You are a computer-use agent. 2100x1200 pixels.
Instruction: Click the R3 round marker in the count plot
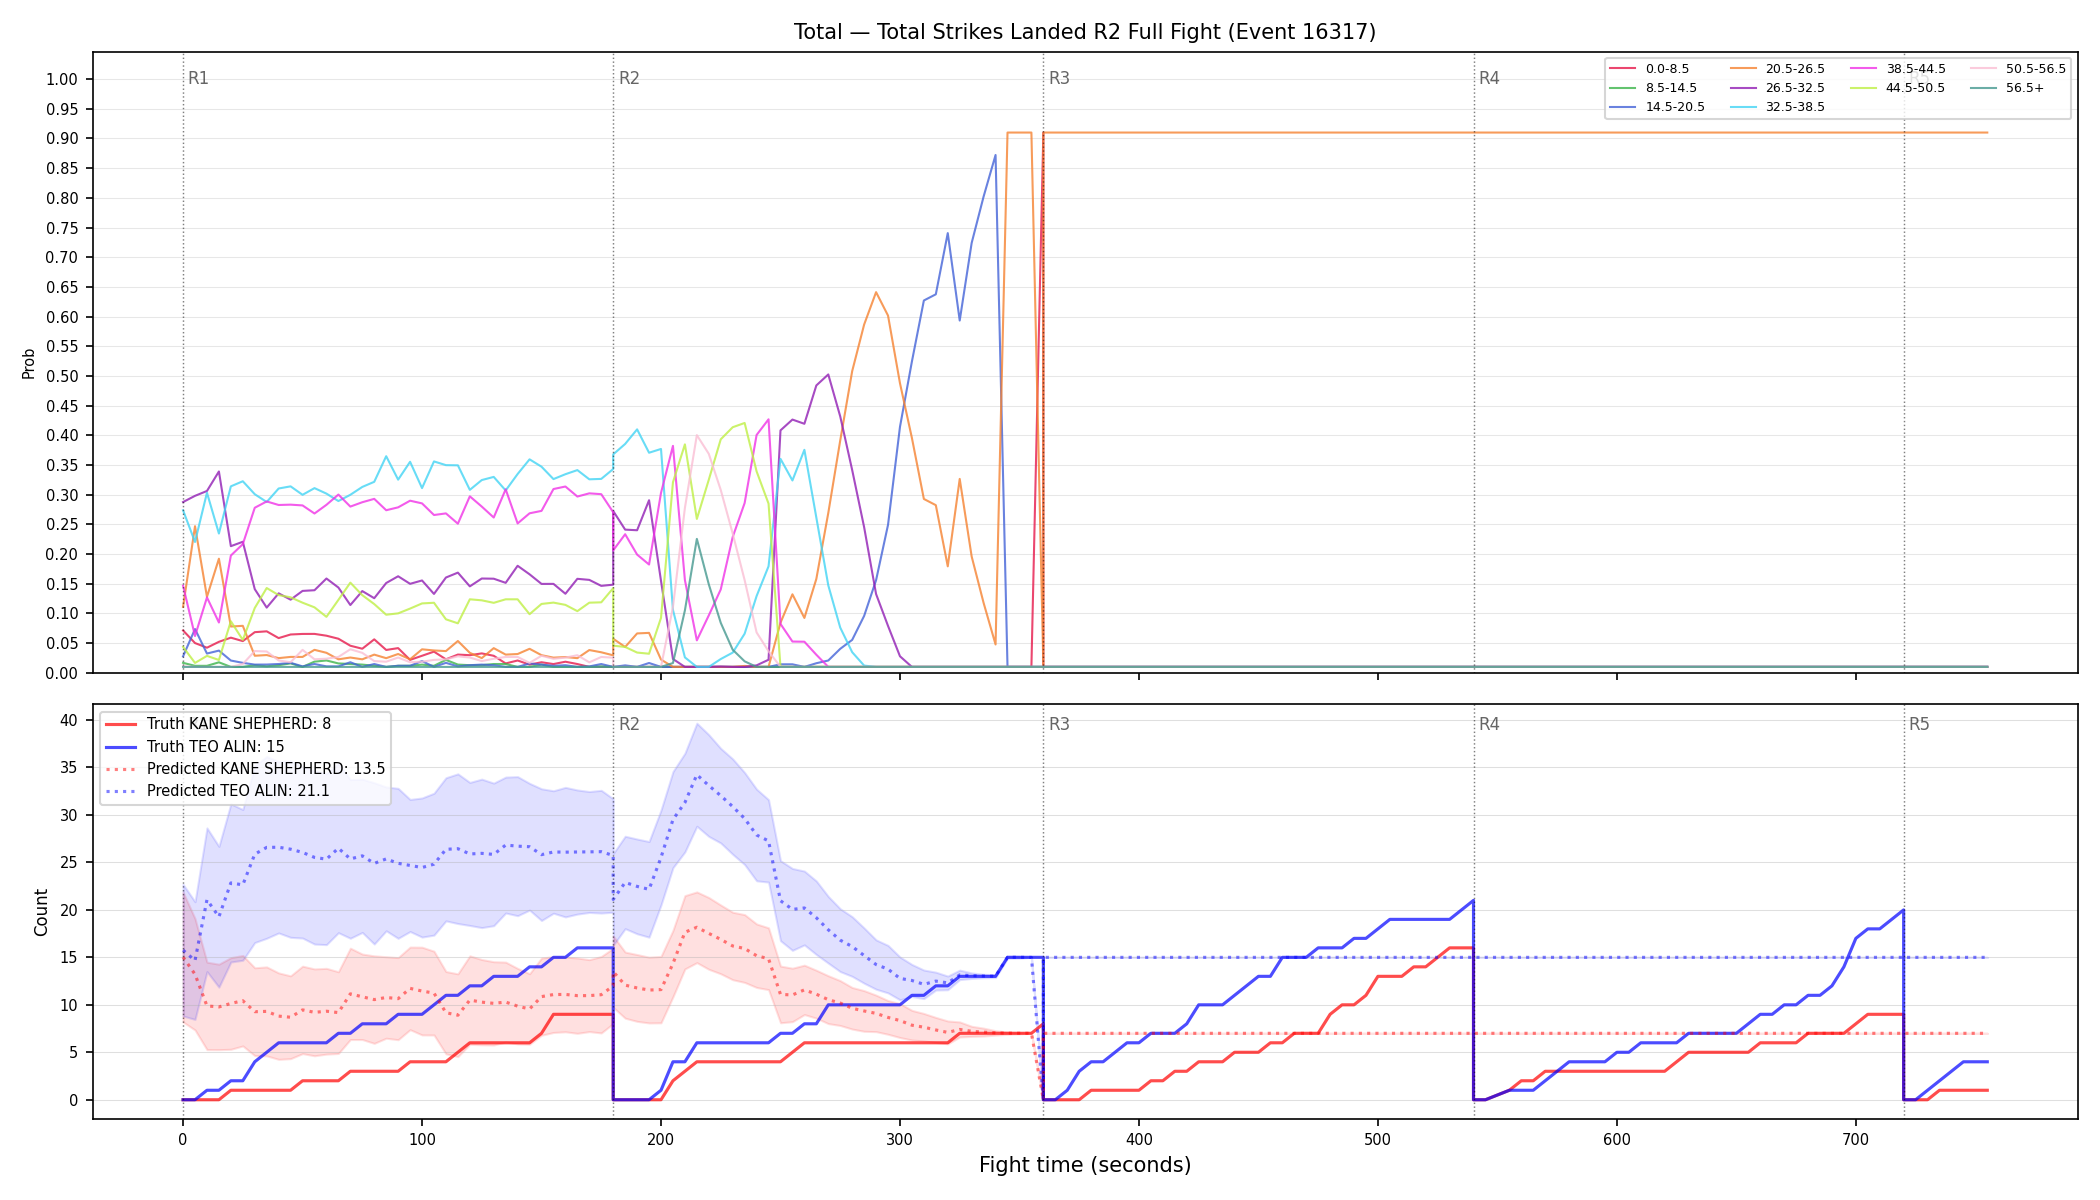(x=1059, y=724)
